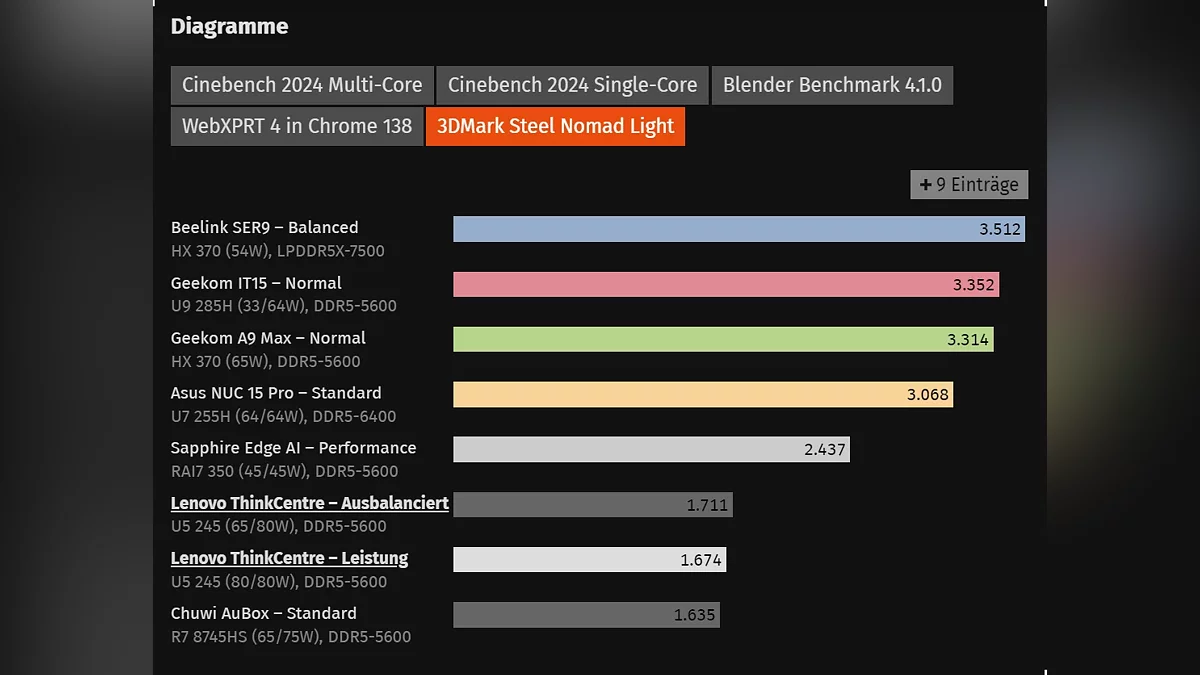The image size is (1200, 675).
Task: Open the Cinebench 2024 Multi-Core tab
Action: click(302, 85)
